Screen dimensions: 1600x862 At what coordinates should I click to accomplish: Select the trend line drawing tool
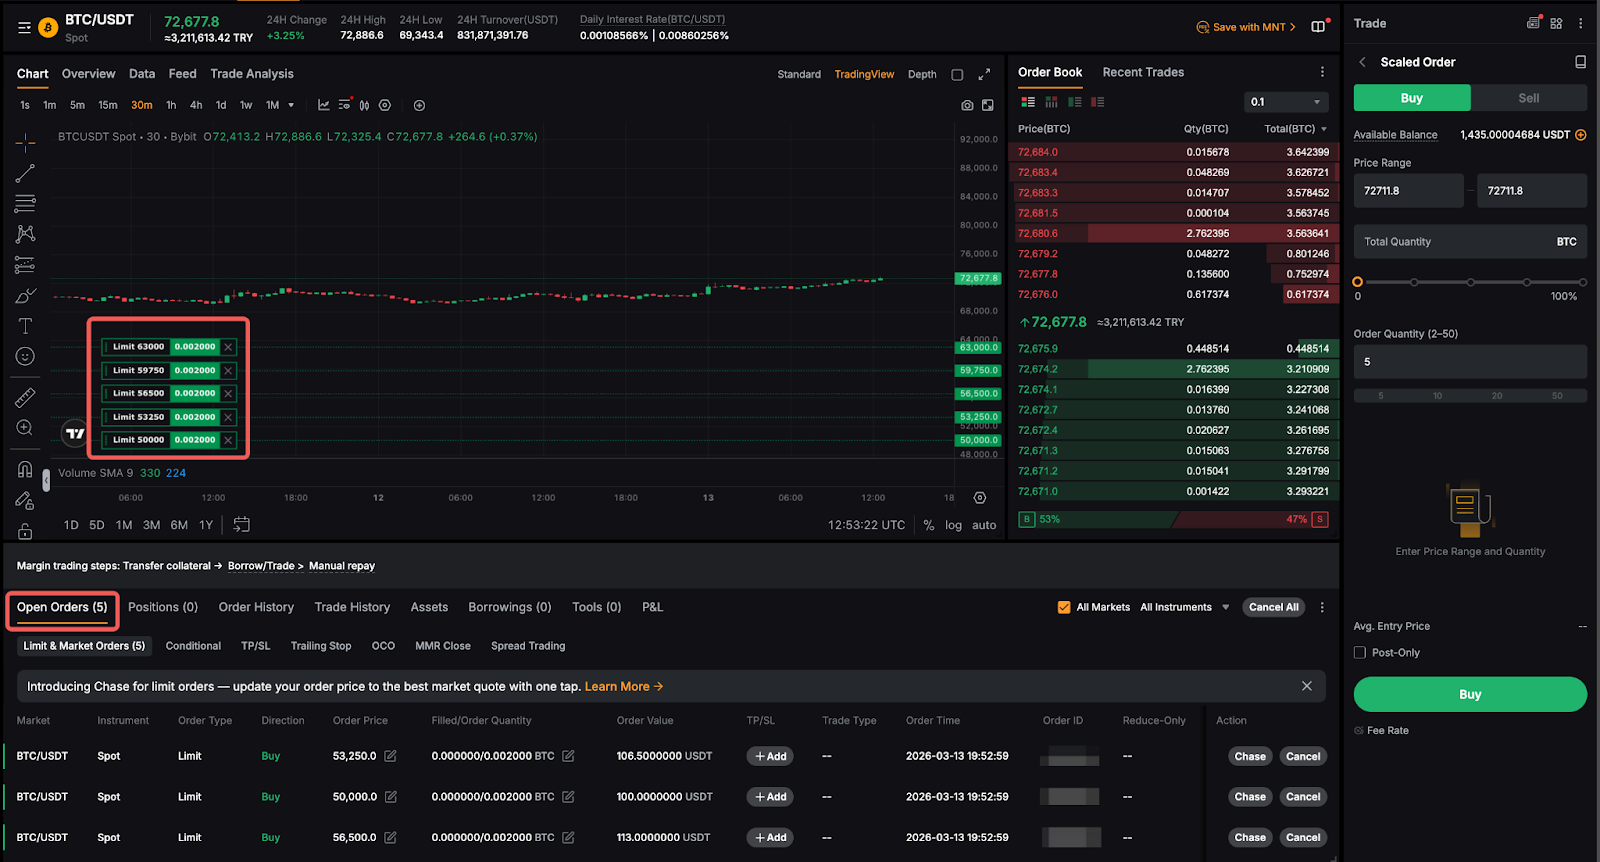[x=25, y=174]
